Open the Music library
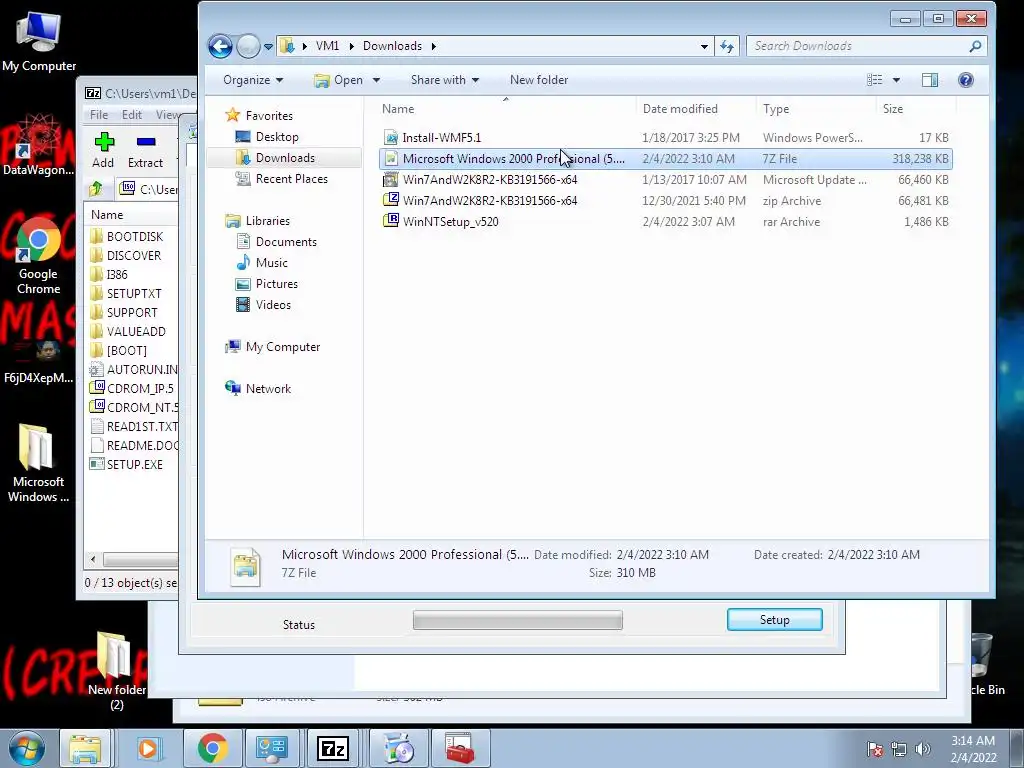 [262, 263]
